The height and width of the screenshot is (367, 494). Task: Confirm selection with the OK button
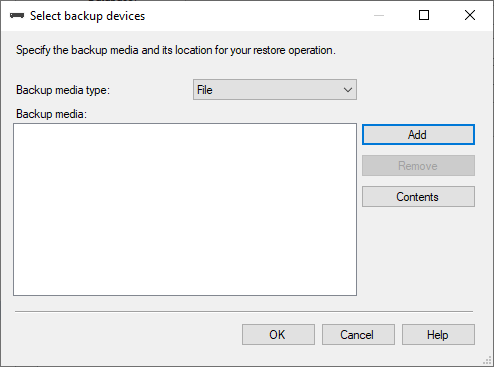point(278,335)
